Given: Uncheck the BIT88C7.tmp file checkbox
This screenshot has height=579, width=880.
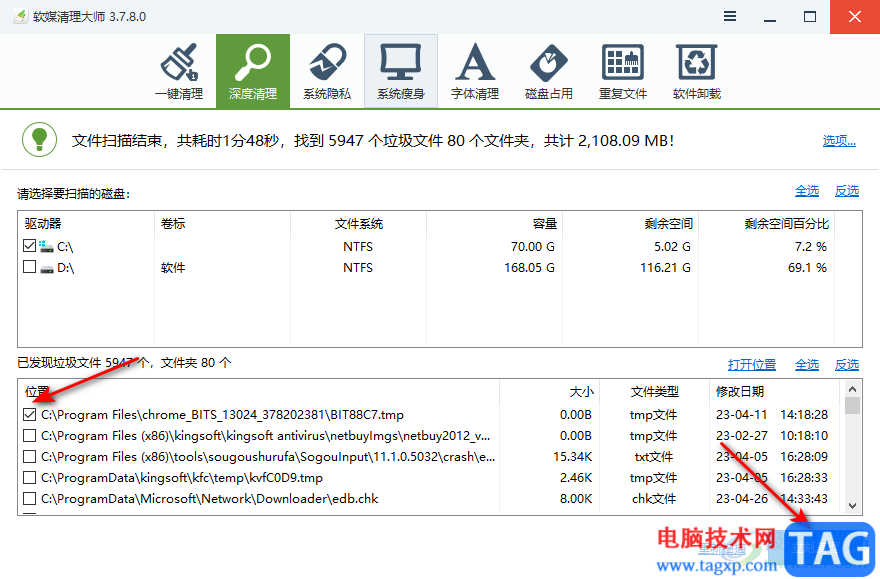Looking at the screenshot, I should (x=29, y=415).
